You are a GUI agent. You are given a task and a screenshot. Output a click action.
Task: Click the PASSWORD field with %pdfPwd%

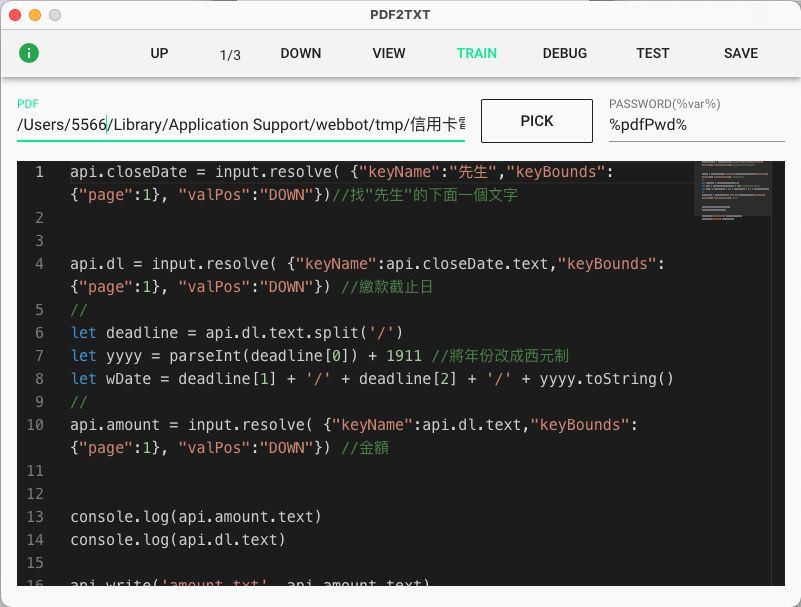pos(696,125)
